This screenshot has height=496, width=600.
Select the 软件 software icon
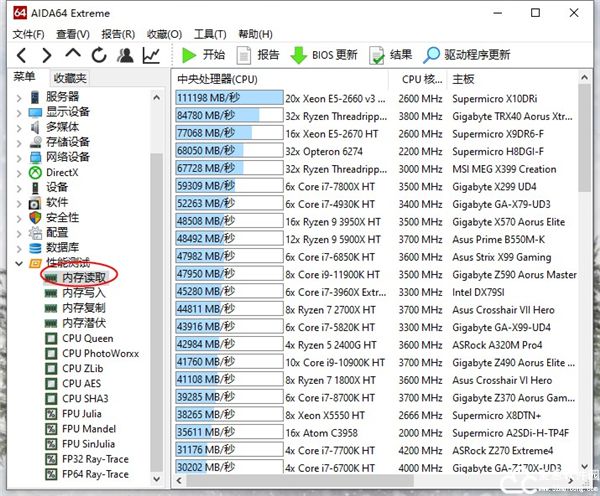(x=35, y=203)
